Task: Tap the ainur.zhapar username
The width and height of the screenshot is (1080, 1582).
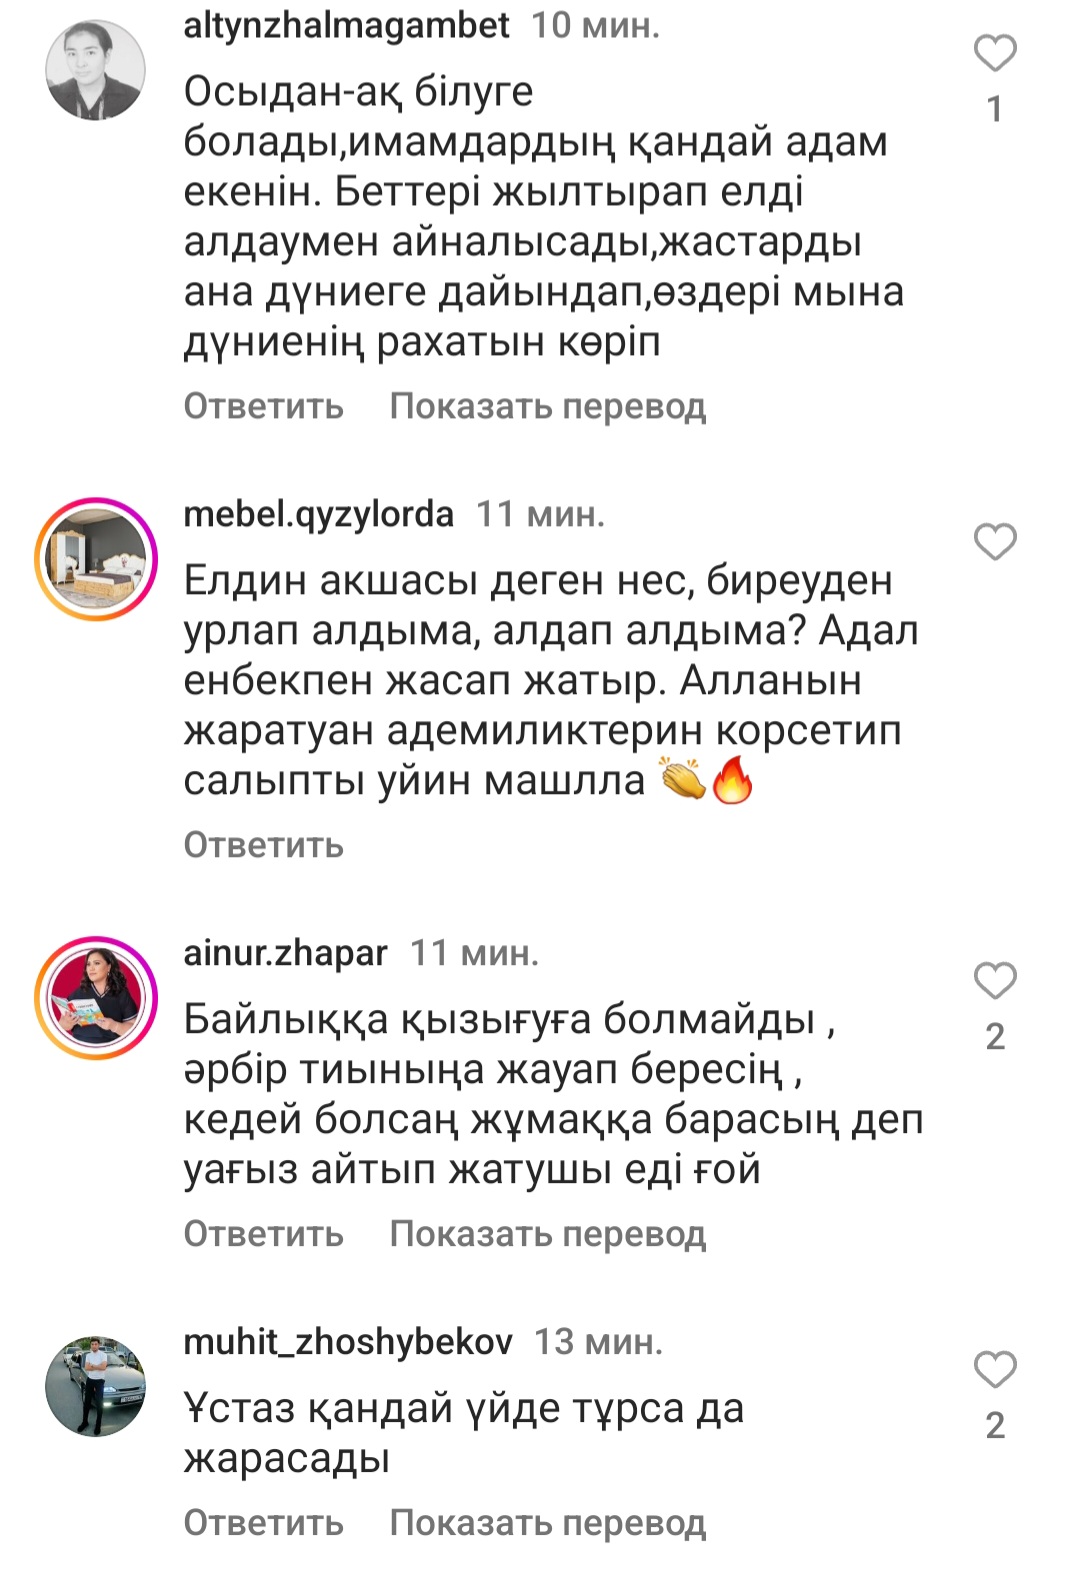Action: point(285,953)
